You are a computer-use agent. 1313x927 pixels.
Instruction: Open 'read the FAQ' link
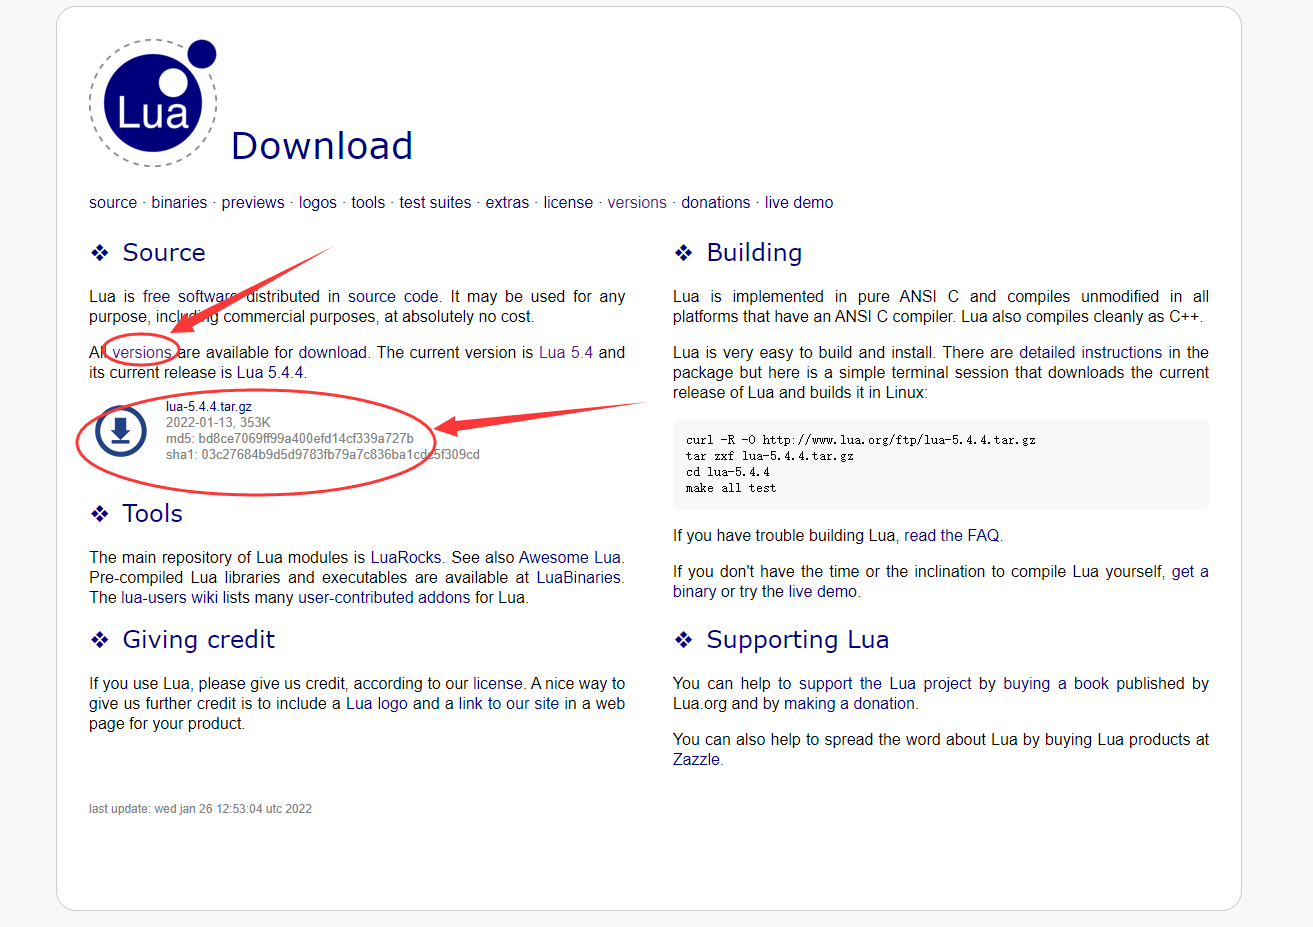[x=951, y=535]
